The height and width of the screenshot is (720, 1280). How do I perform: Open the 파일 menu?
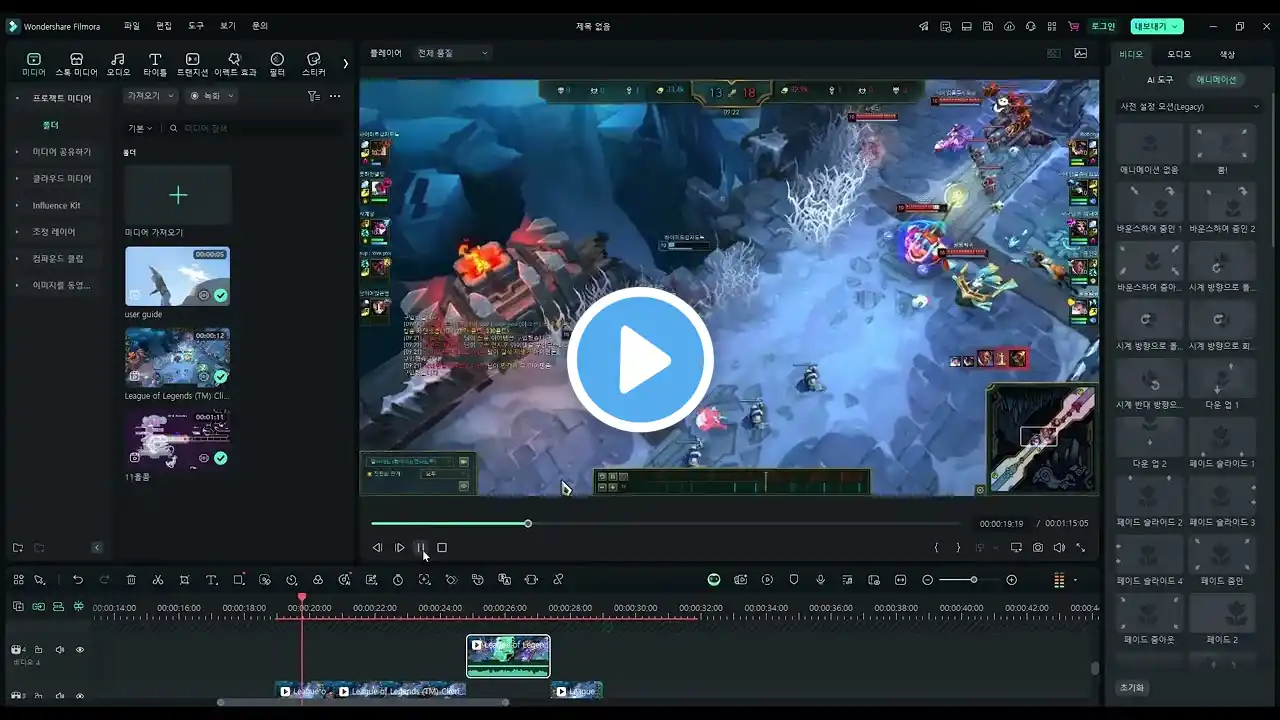pos(132,26)
